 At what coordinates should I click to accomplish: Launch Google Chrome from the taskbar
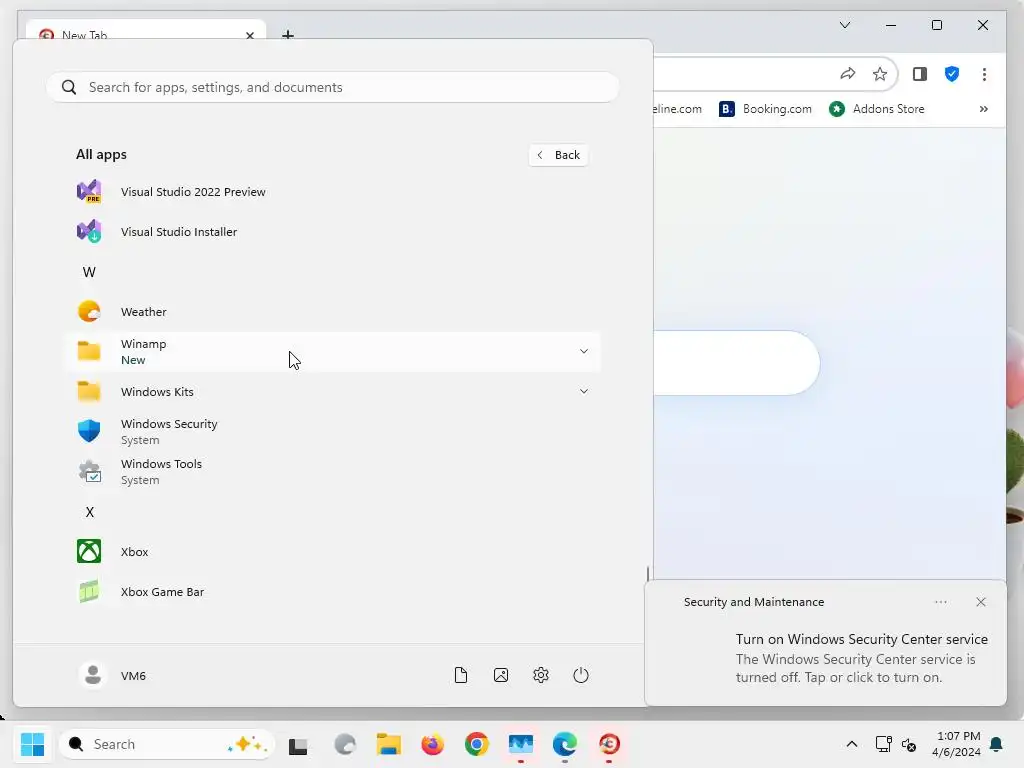point(477,744)
